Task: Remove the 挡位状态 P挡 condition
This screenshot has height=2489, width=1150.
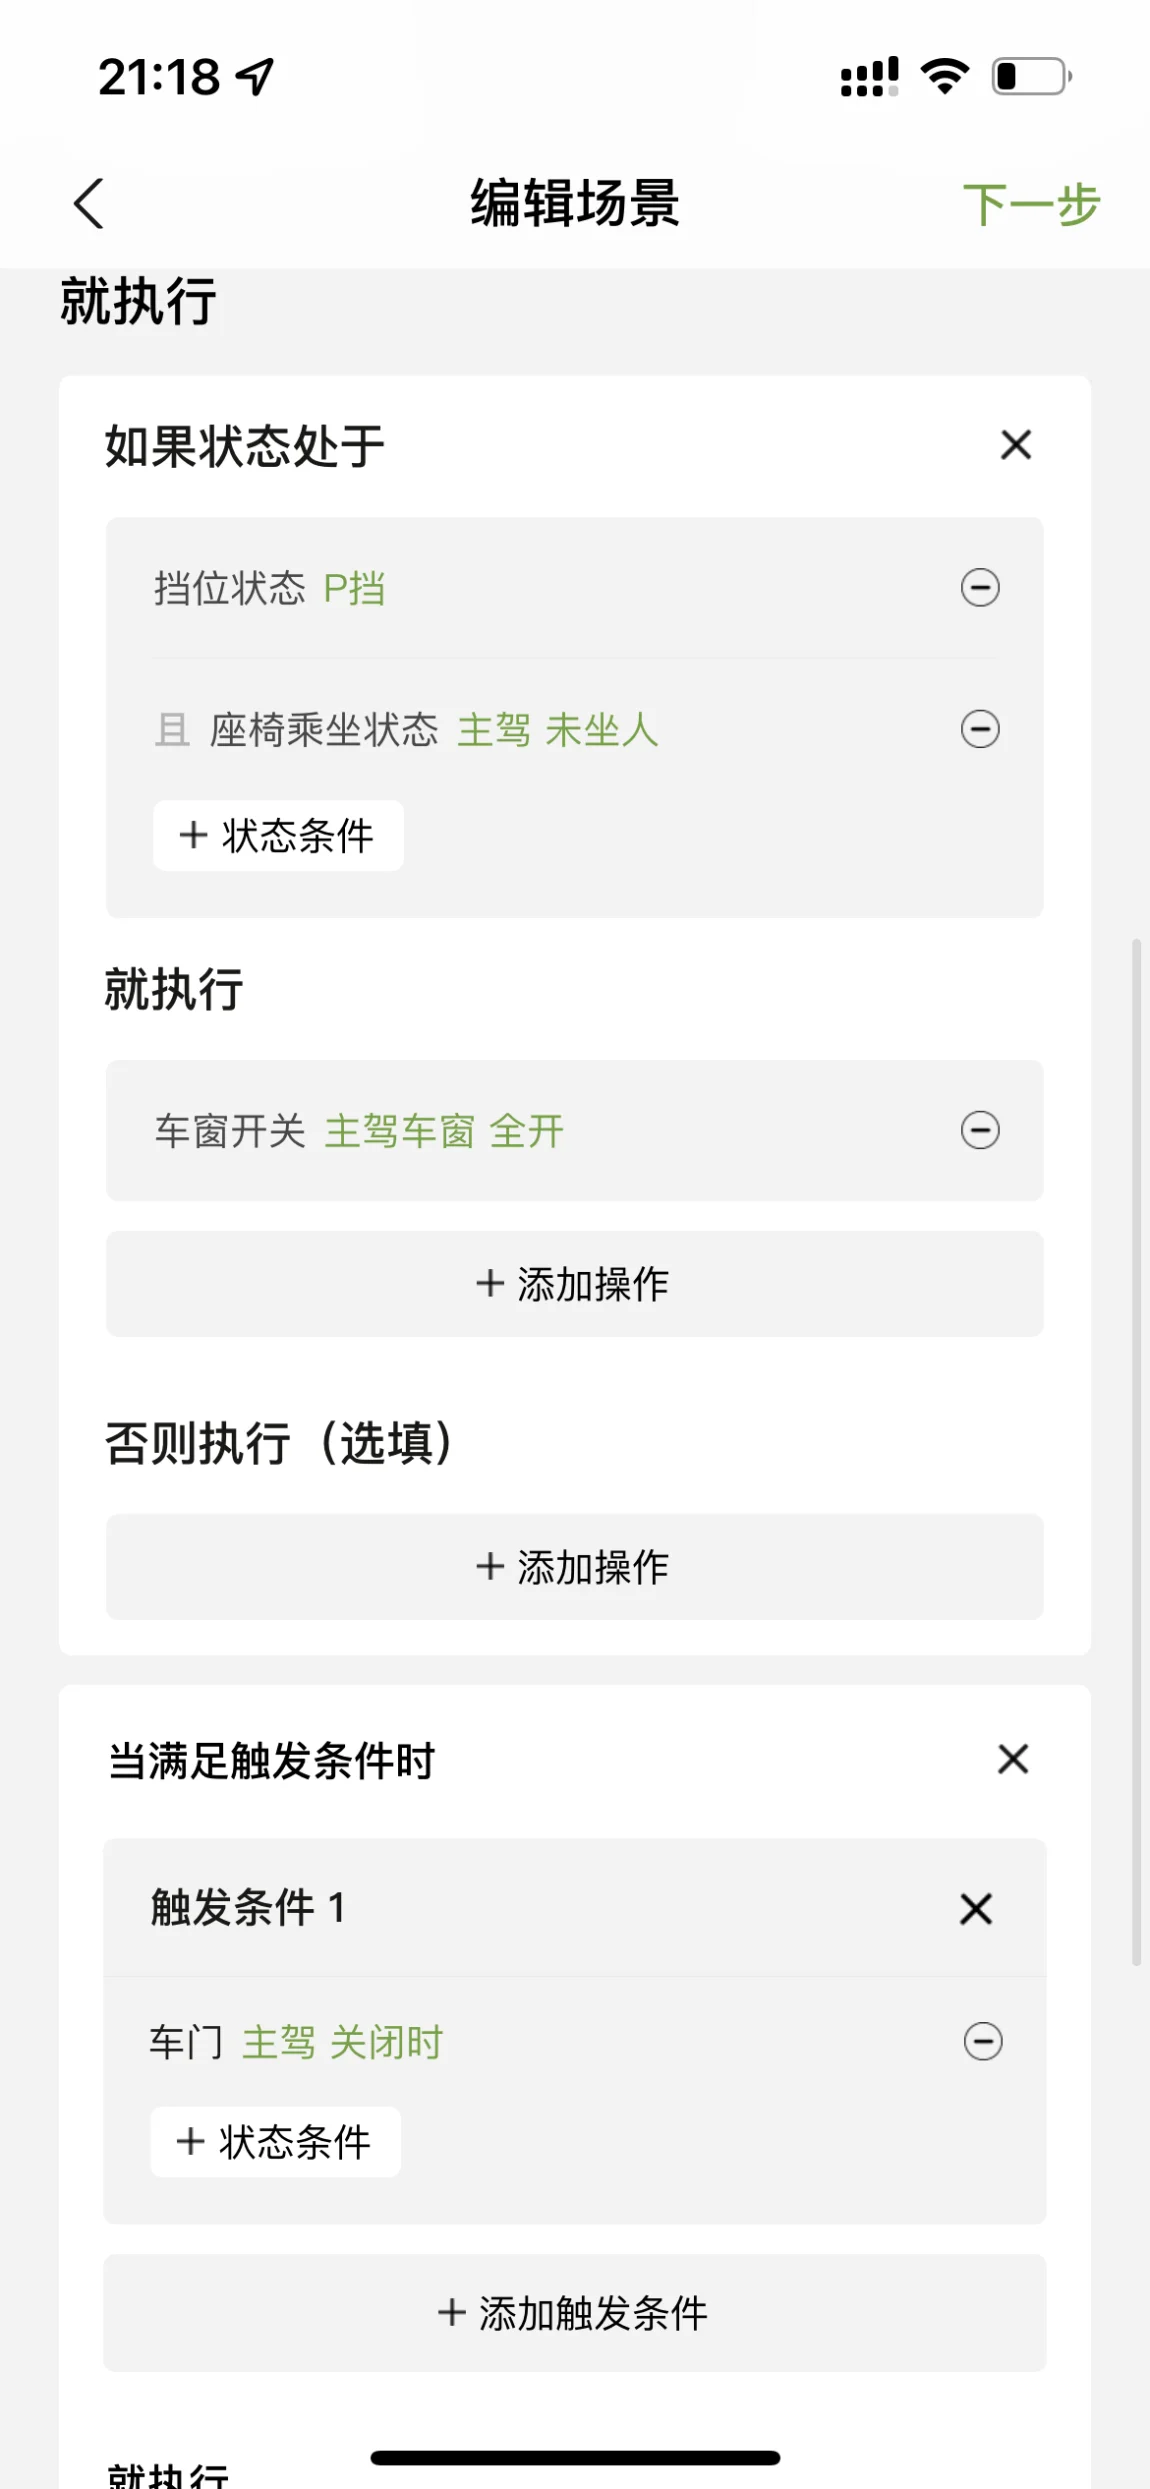Action: (x=980, y=587)
